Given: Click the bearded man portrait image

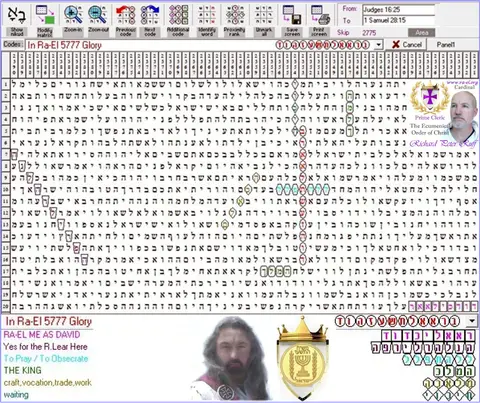Looking at the screenshot, I should [x=232, y=358].
